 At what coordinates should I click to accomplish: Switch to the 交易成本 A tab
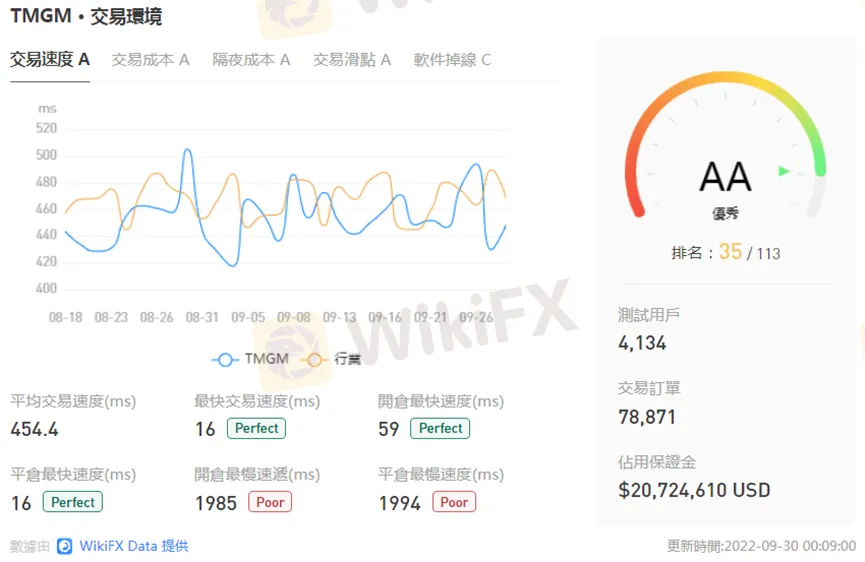pyautogui.click(x=151, y=60)
